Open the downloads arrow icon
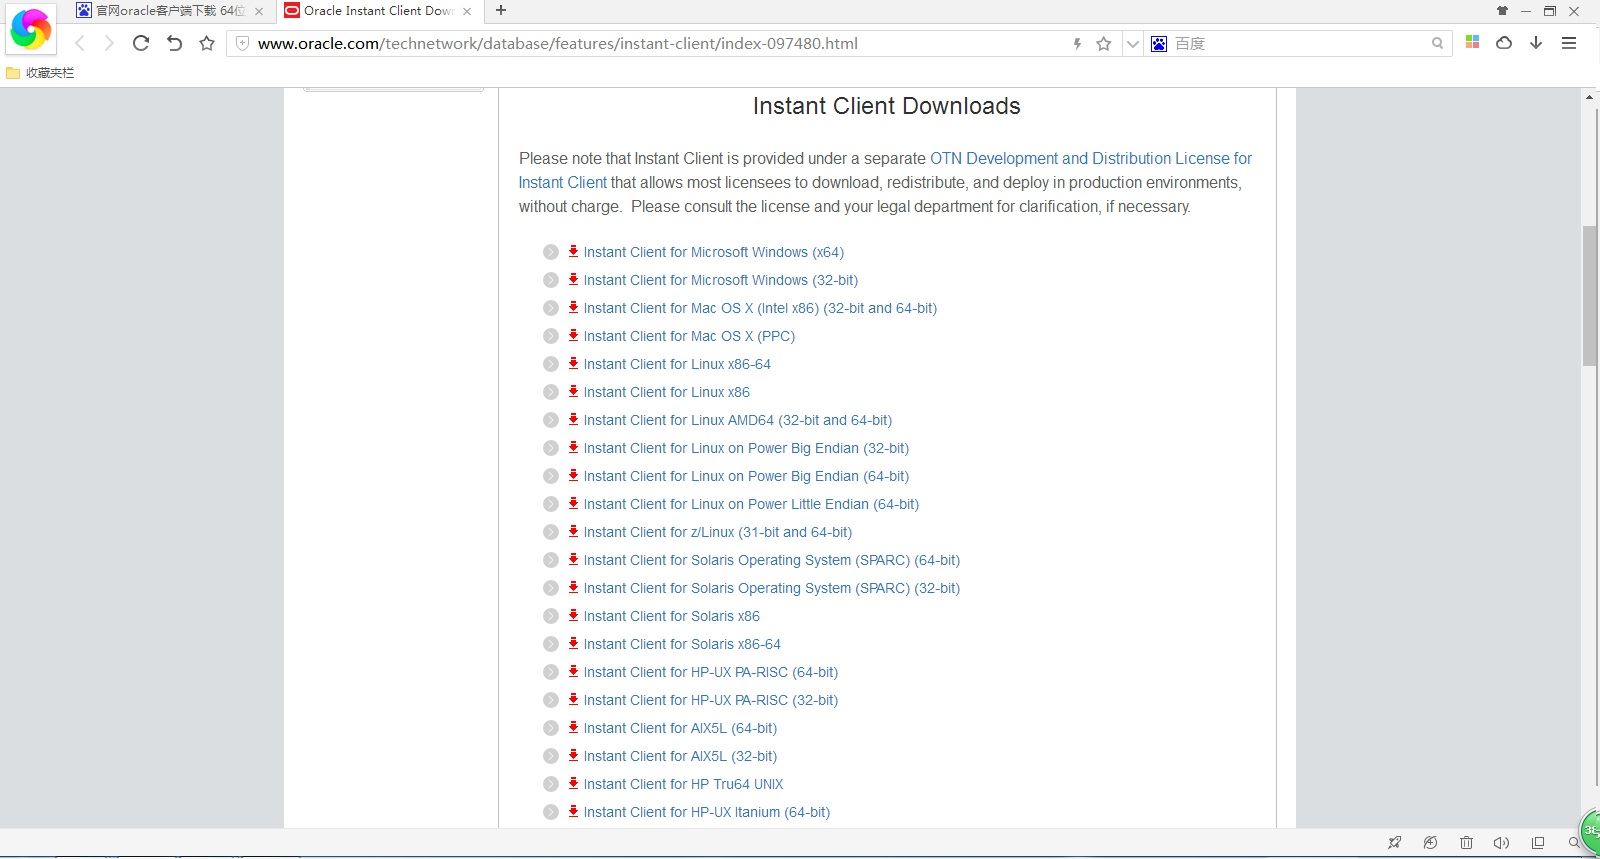This screenshot has height=859, width=1600. 1536,43
